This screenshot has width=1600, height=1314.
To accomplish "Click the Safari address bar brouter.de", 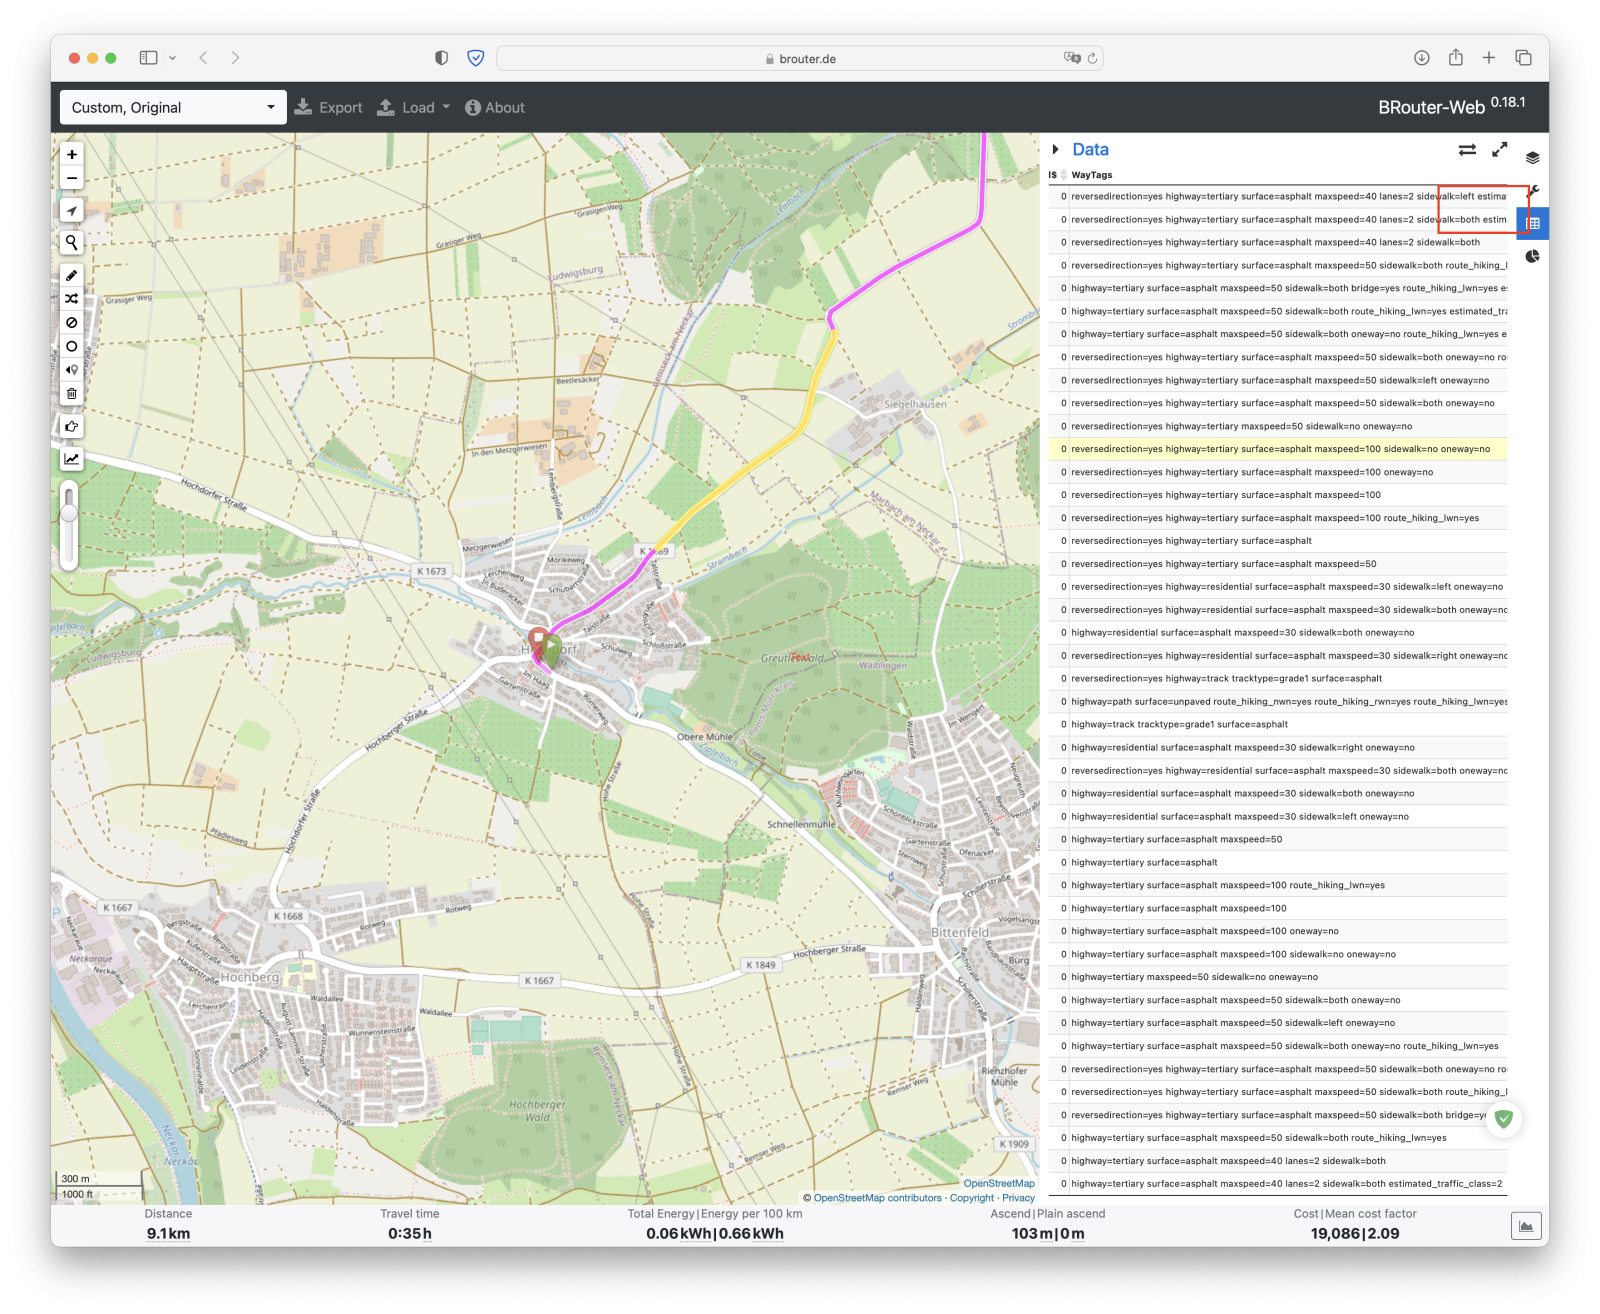I will (800, 58).
